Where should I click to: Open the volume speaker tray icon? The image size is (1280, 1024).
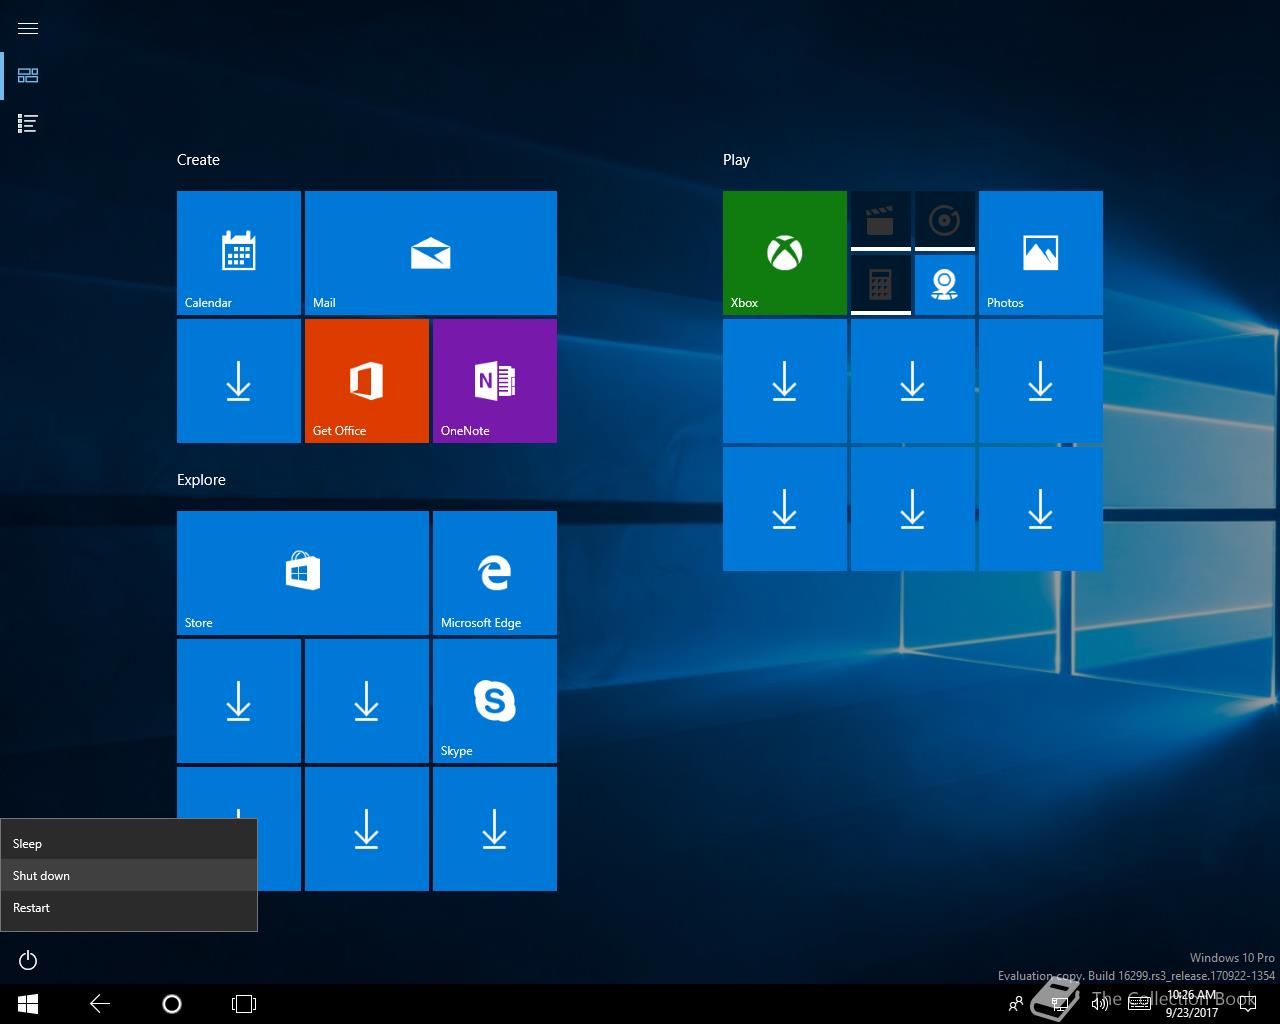[1099, 1004]
